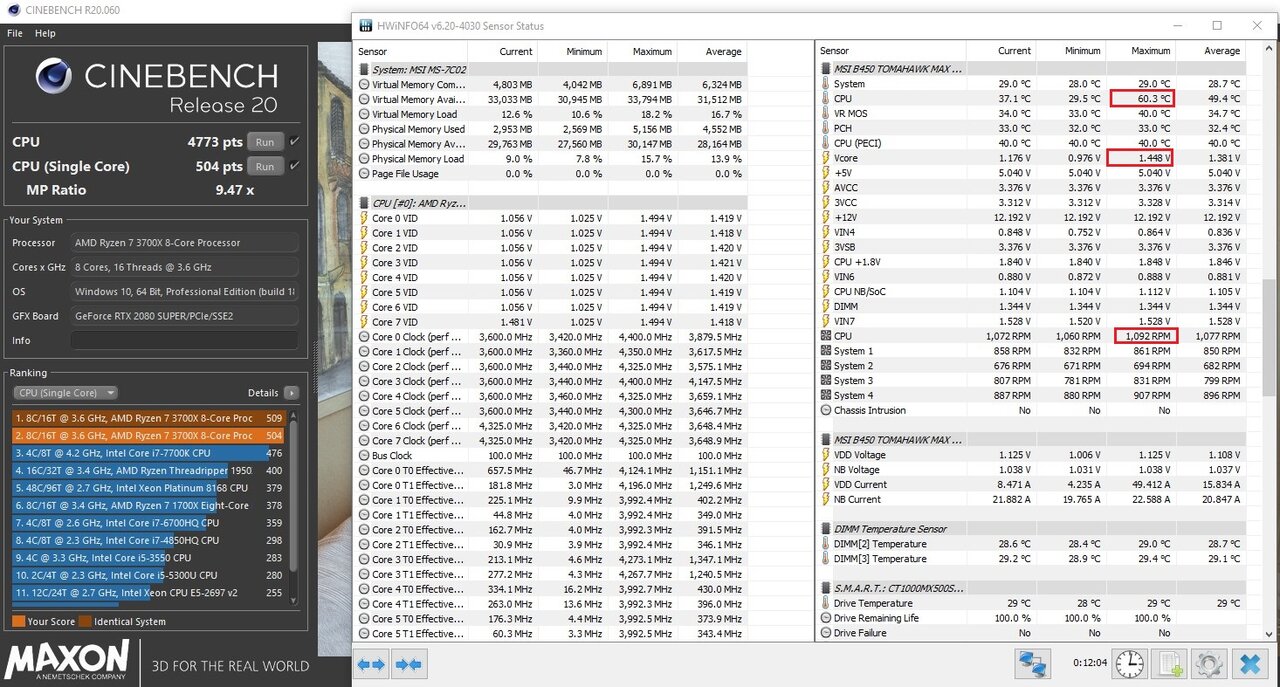
Task: Click the icon beside Core 7 Clock row
Action: coord(364,440)
